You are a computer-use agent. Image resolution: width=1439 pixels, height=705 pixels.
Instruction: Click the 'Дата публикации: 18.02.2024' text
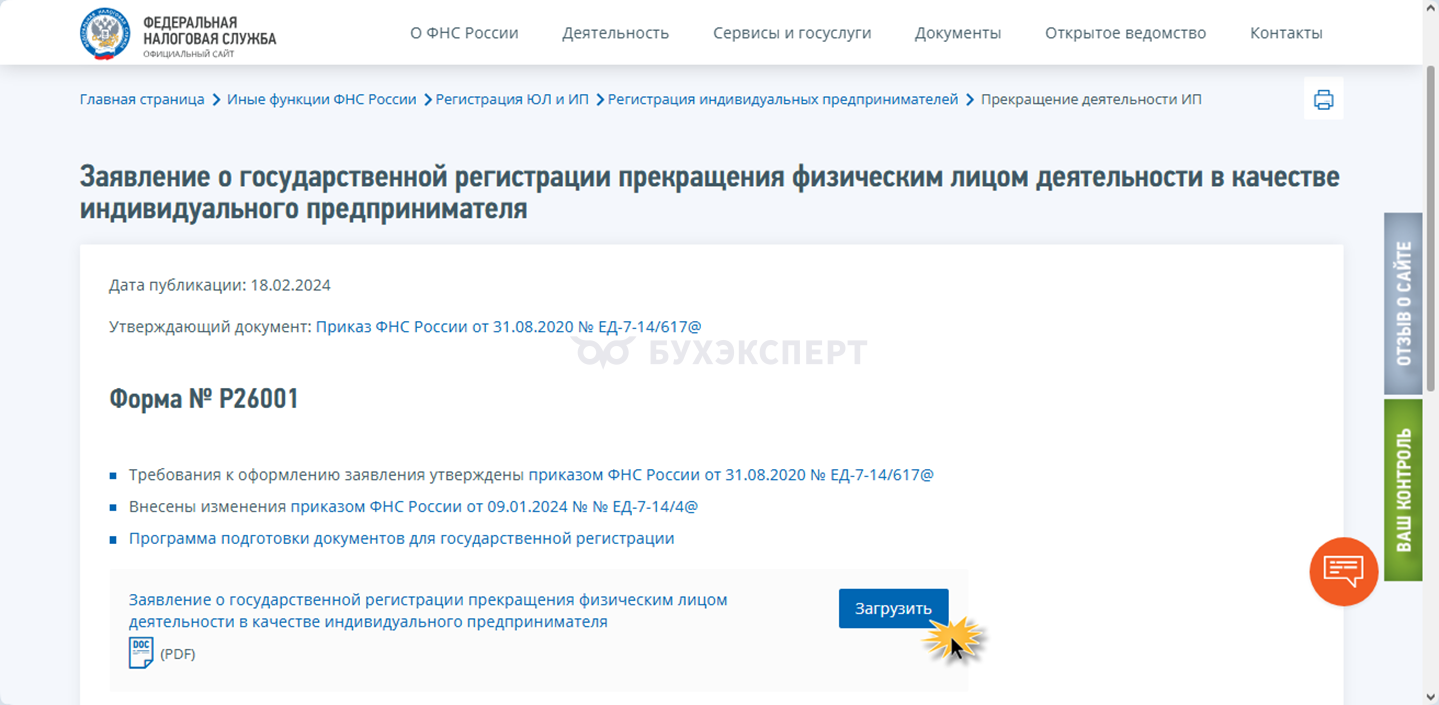pyautogui.click(x=220, y=285)
